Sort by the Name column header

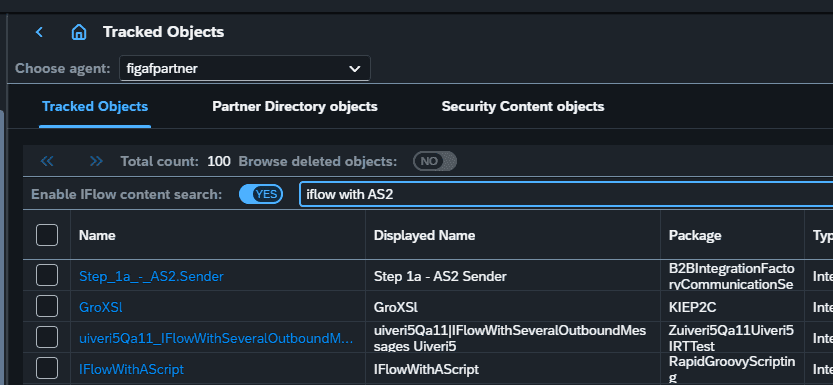click(97, 235)
